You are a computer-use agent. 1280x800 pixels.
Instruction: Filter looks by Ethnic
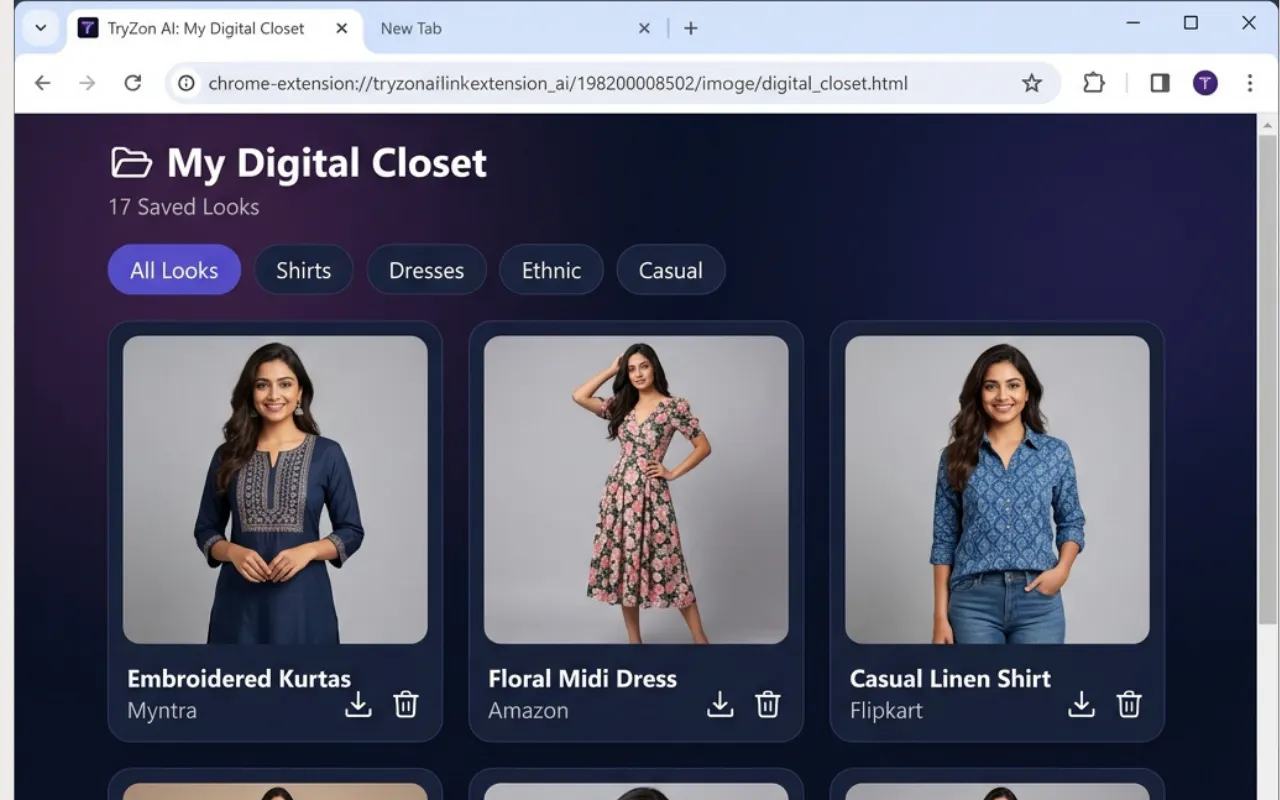552,270
